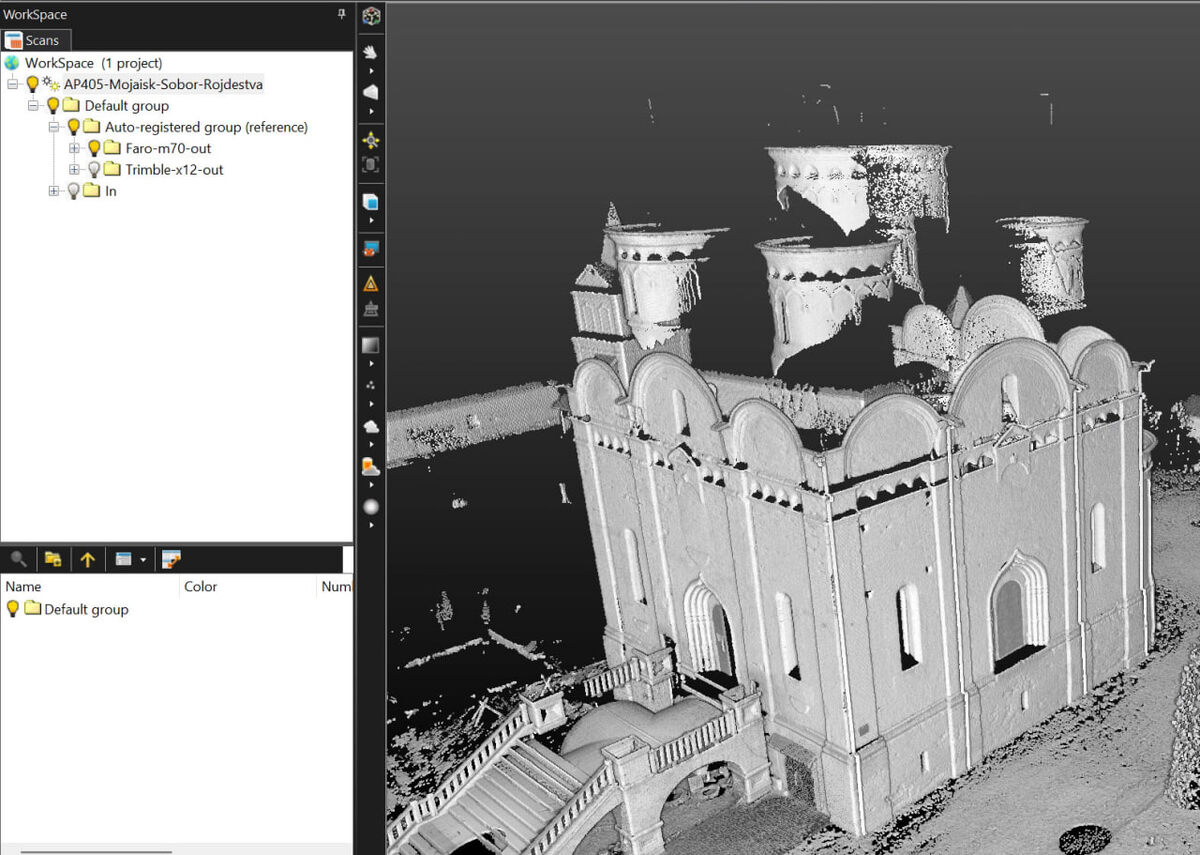Viewport: 1200px width, 855px height.
Task: Expand the Faro-m70-out node
Action: point(74,148)
